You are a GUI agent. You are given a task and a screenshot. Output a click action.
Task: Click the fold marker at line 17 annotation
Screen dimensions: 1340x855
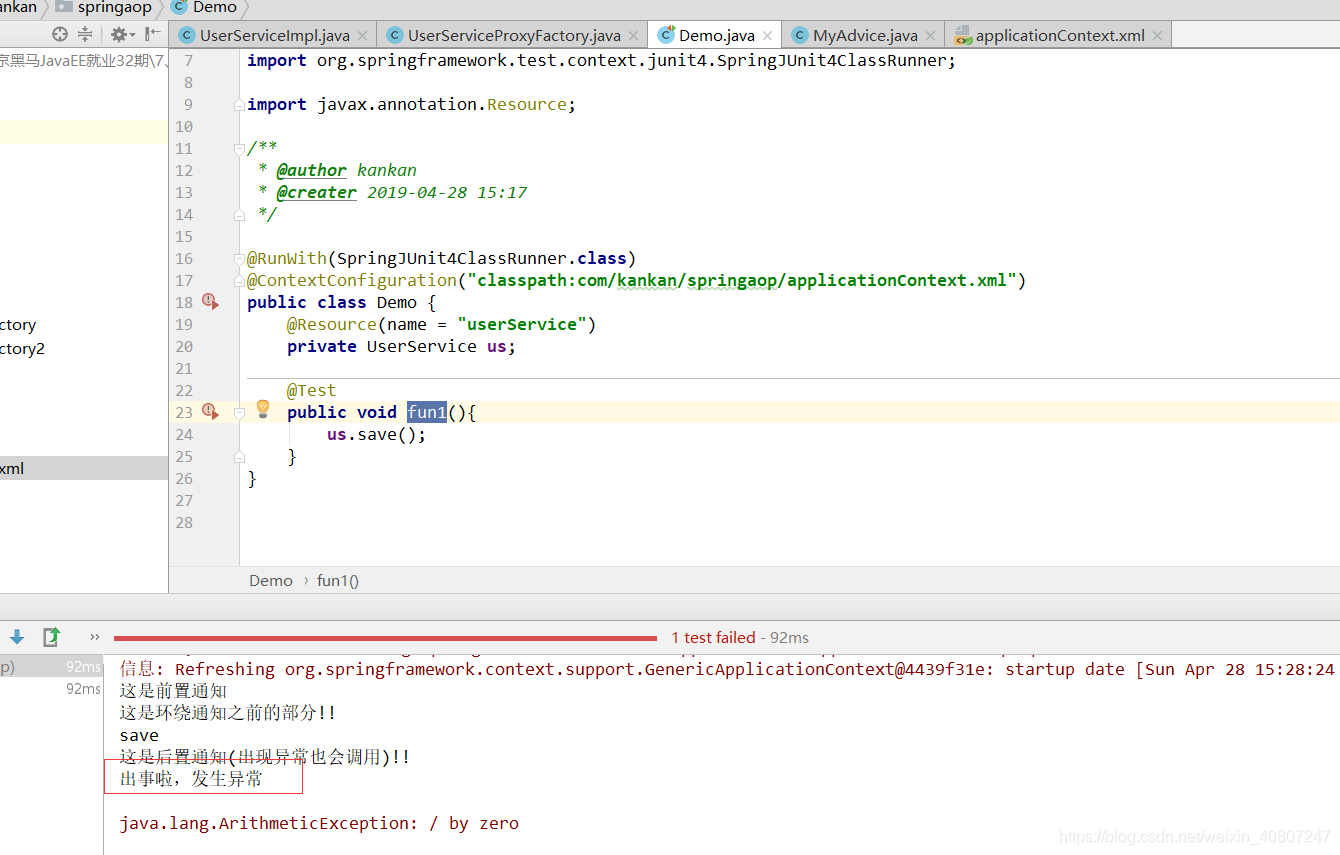point(239,281)
